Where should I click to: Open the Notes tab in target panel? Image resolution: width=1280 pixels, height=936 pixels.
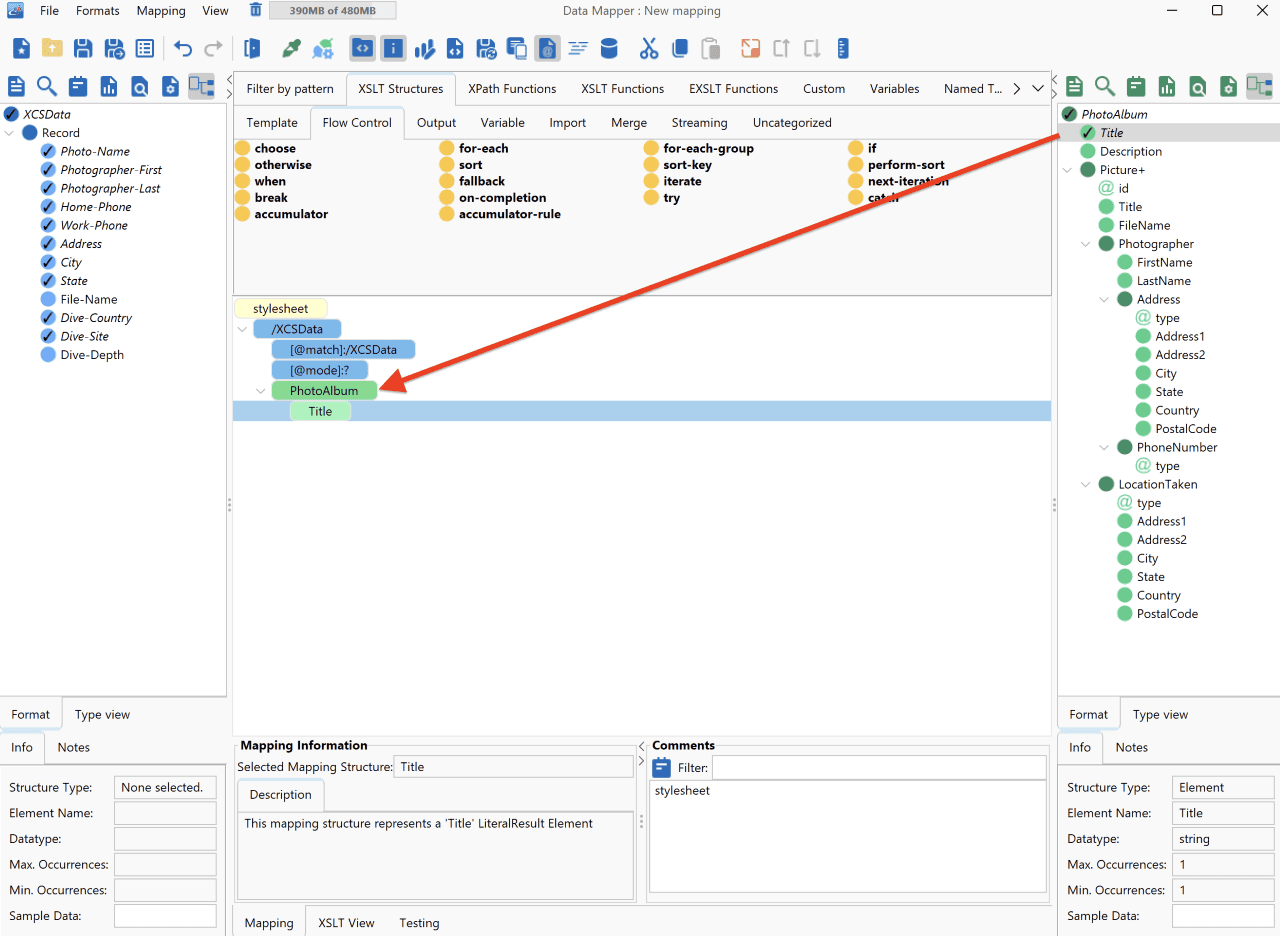(x=1131, y=747)
